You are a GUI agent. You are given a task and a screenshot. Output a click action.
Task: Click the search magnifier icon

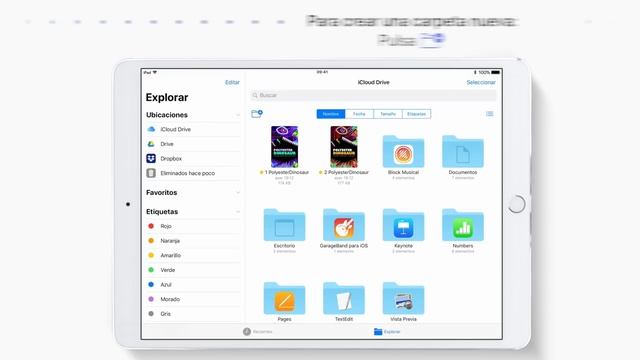255,96
